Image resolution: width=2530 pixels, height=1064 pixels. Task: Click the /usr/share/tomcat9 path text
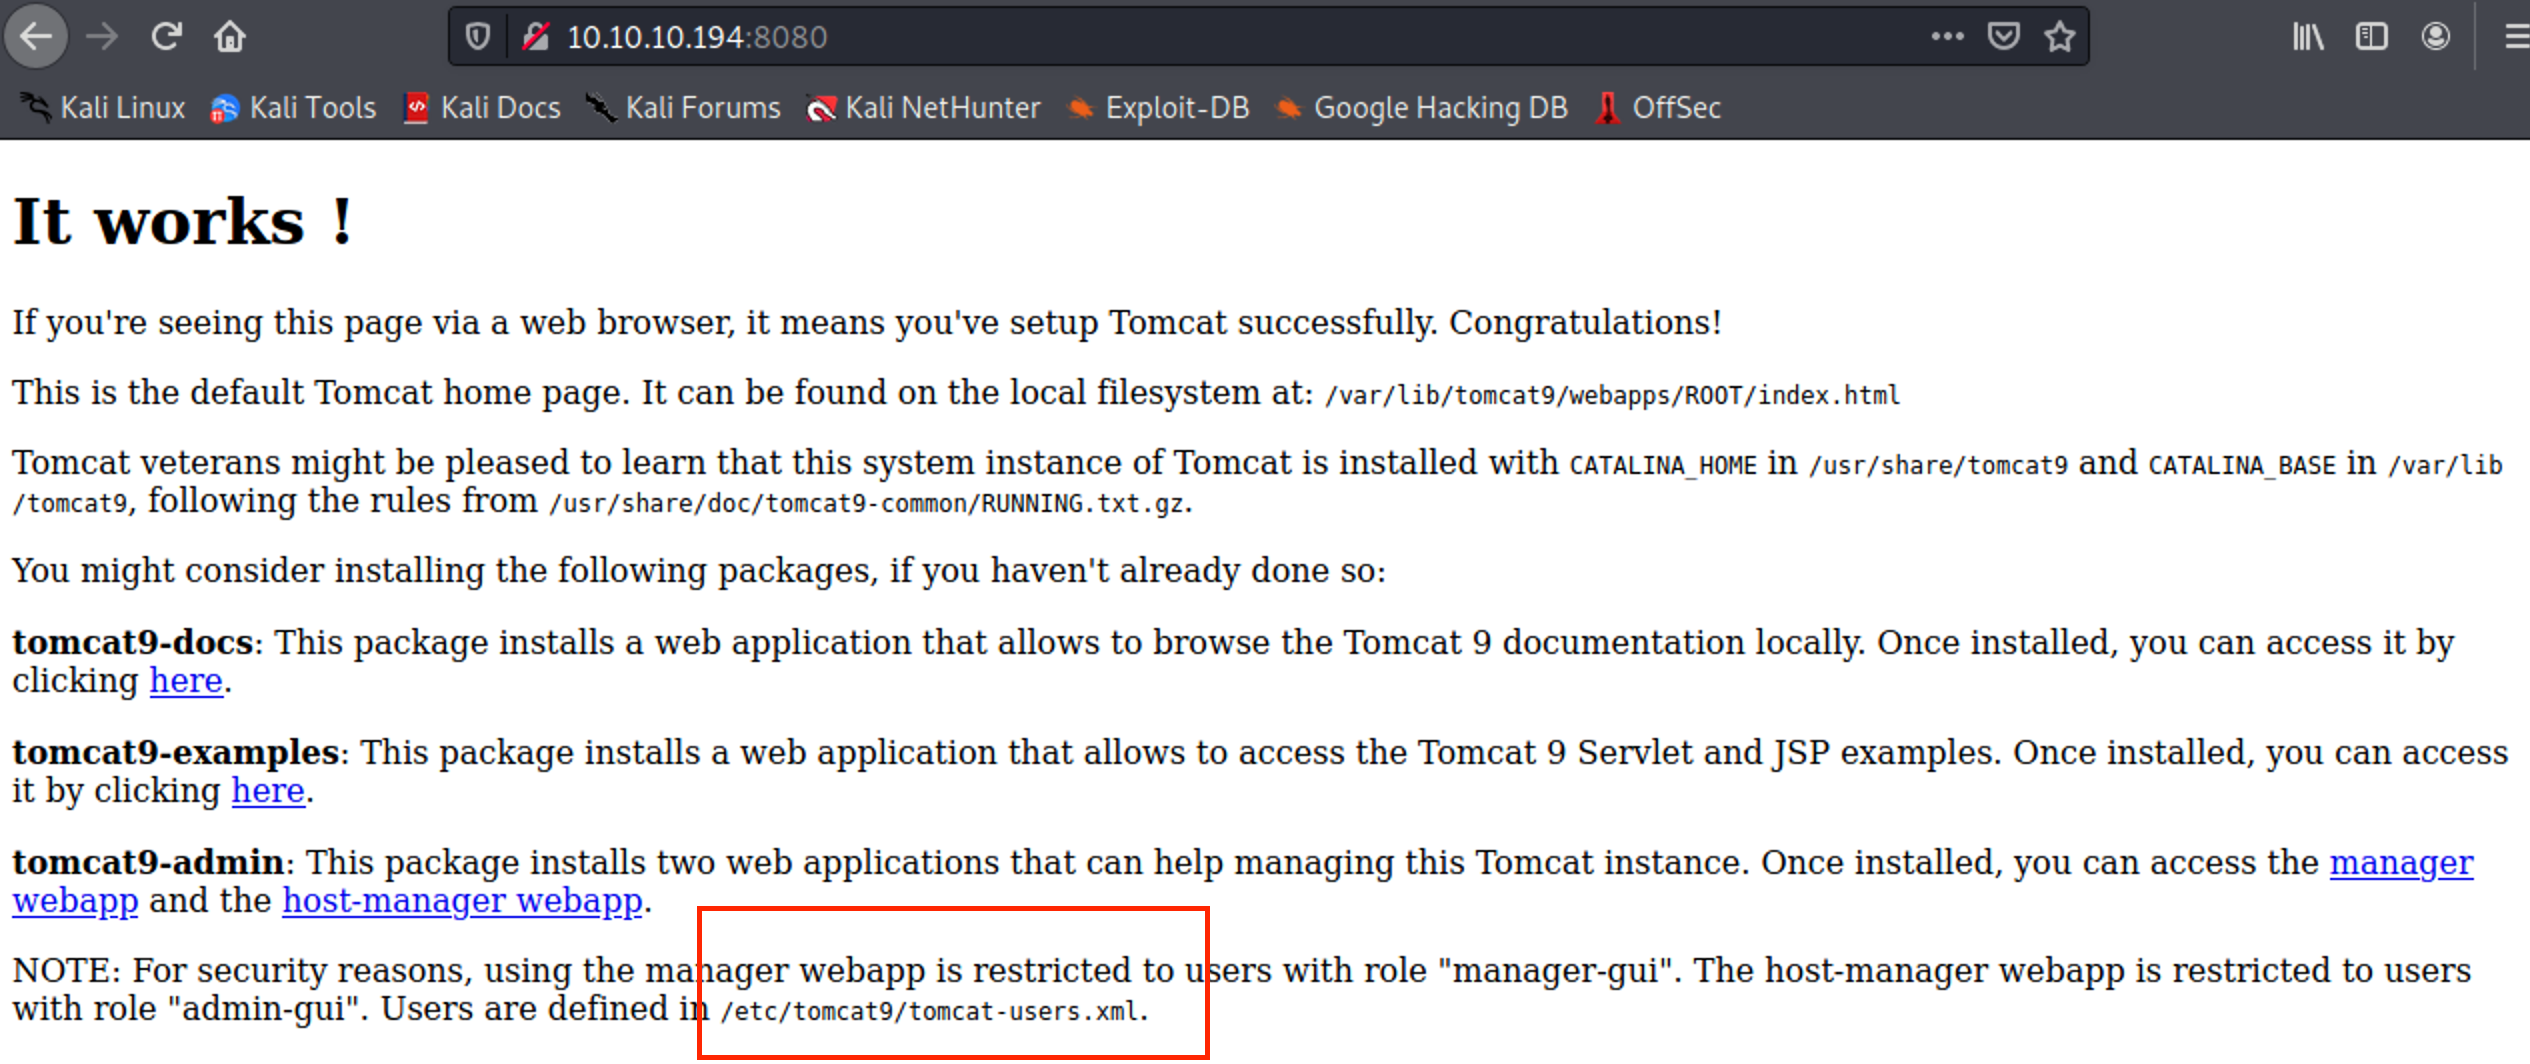[x=1938, y=465]
